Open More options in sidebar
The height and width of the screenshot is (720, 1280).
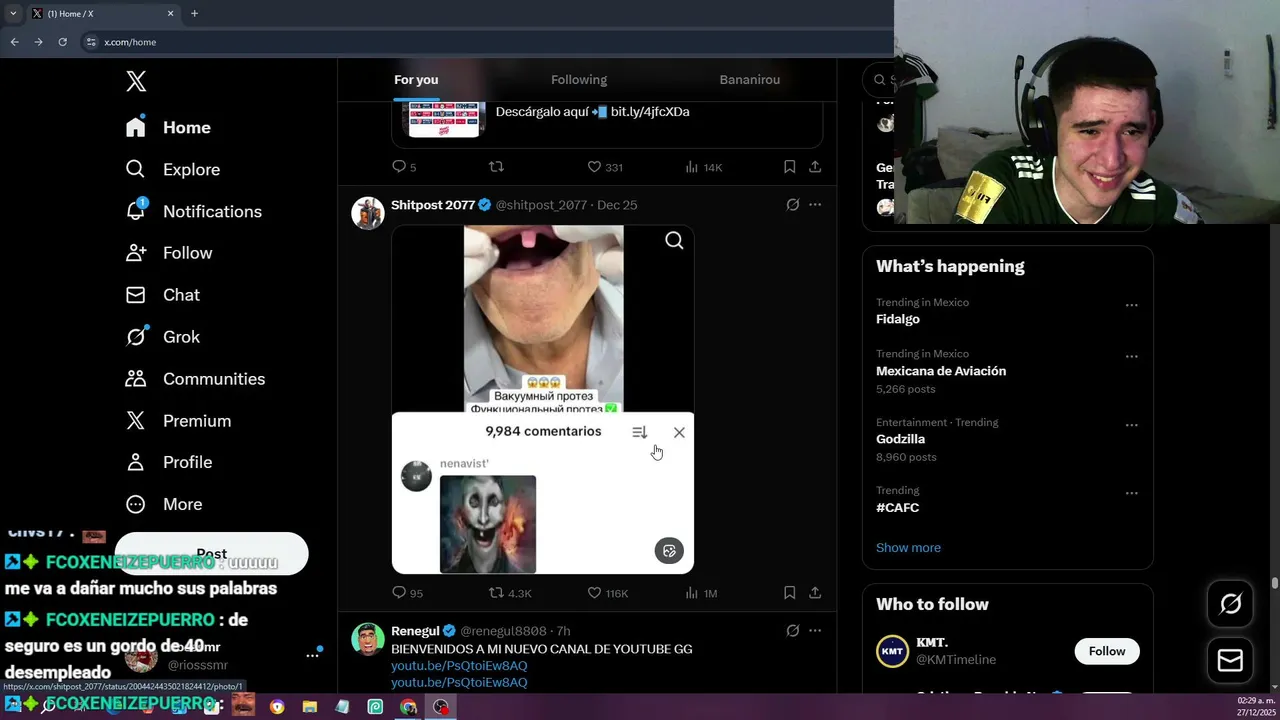point(164,504)
